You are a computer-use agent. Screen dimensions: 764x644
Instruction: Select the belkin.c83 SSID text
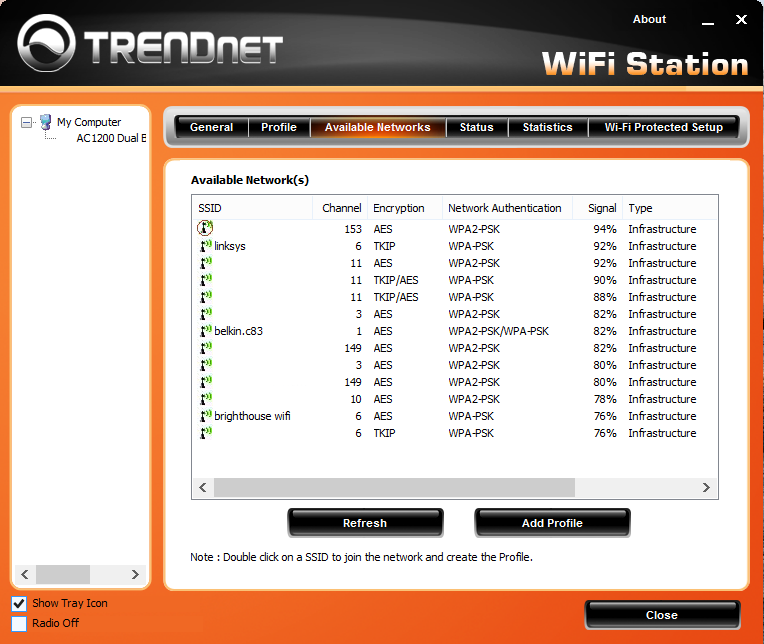238,331
